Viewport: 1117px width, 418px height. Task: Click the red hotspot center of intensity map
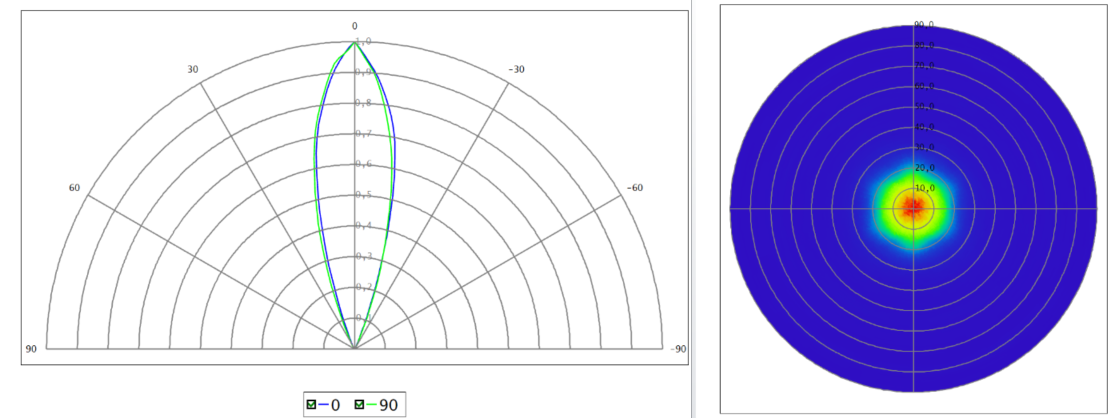click(x=913, y=208)
